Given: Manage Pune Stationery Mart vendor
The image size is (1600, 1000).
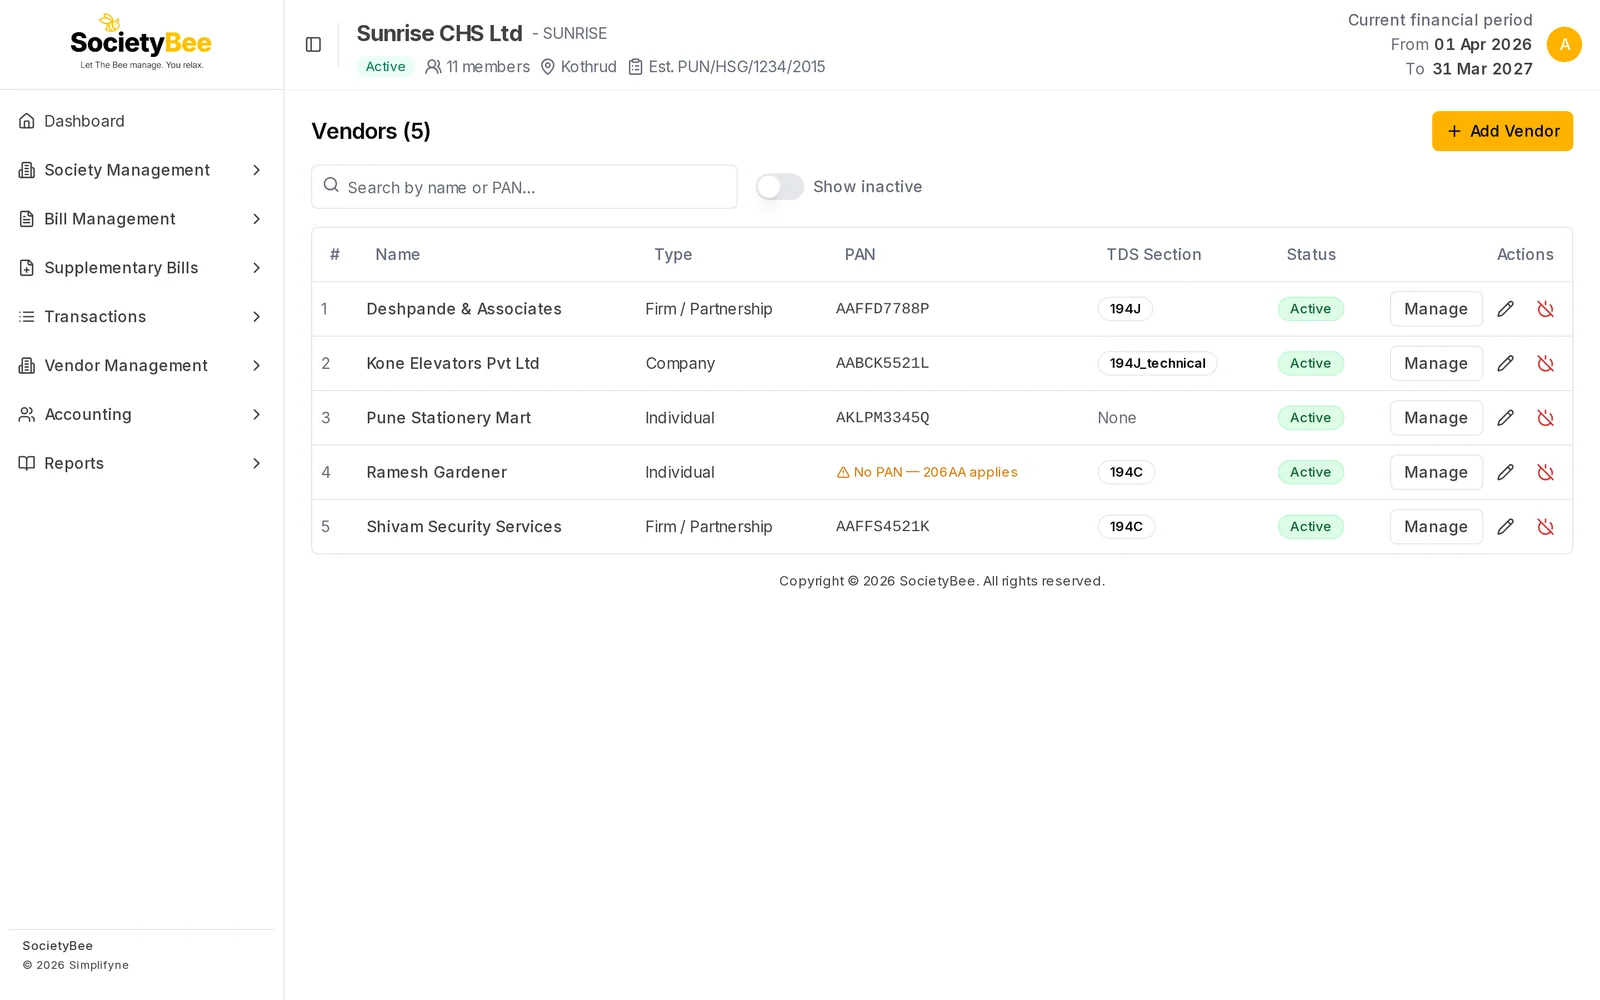Looking at the screenshot, I should tap(1436, 418).
